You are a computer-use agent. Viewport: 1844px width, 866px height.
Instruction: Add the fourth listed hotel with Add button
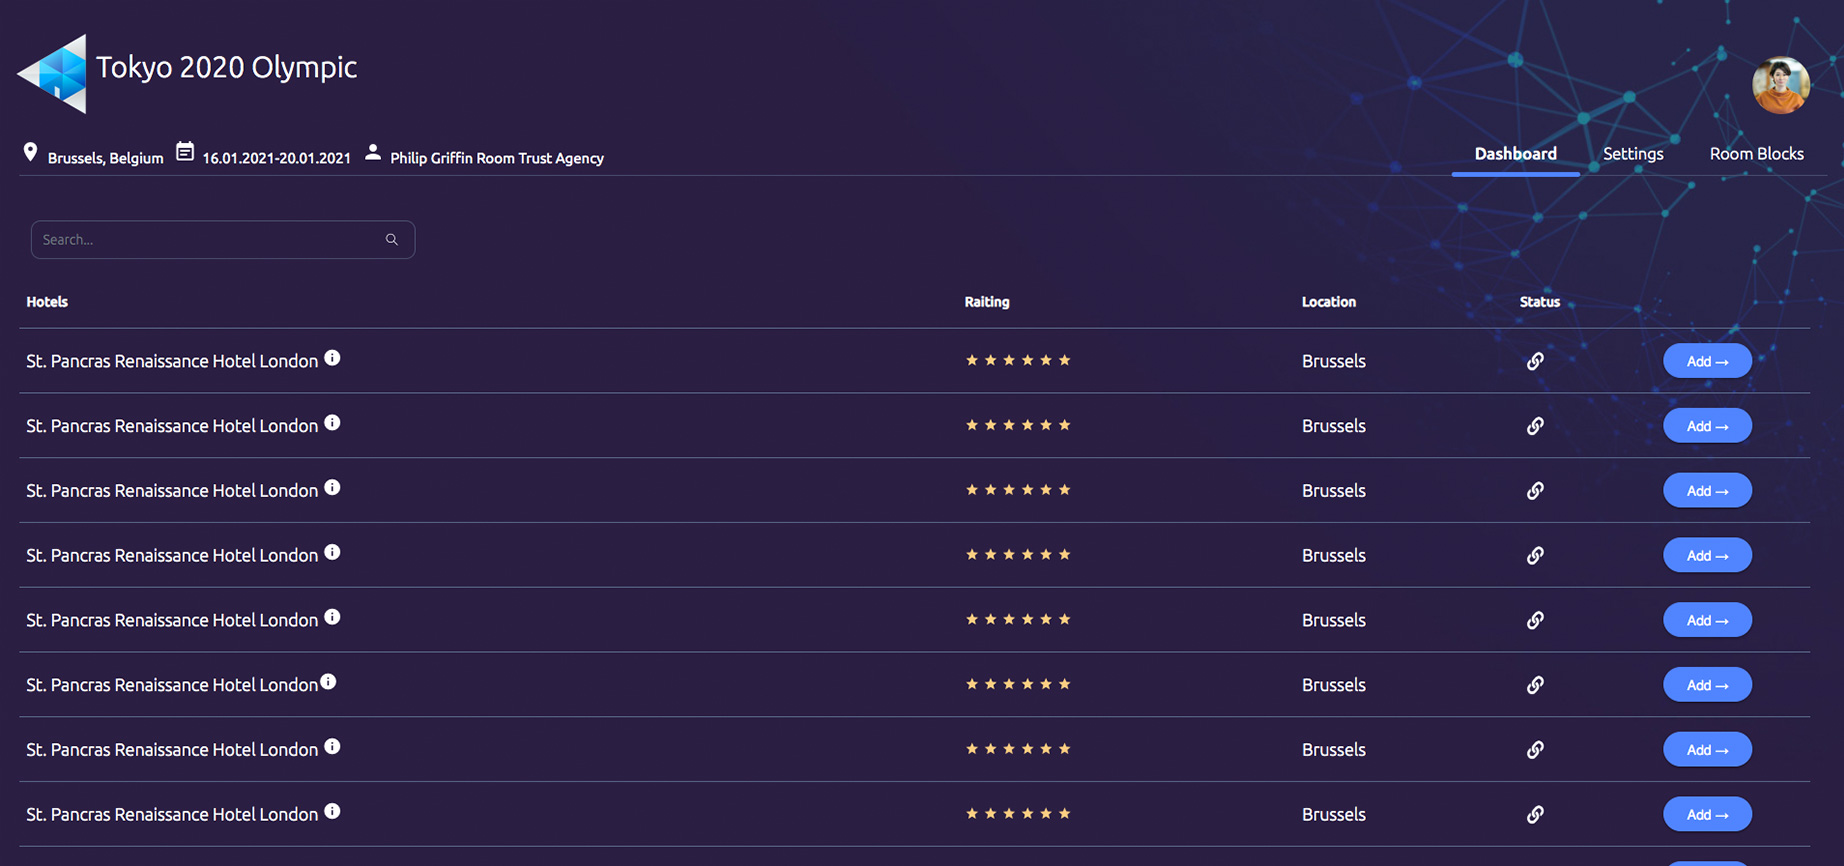(1707, 555)
